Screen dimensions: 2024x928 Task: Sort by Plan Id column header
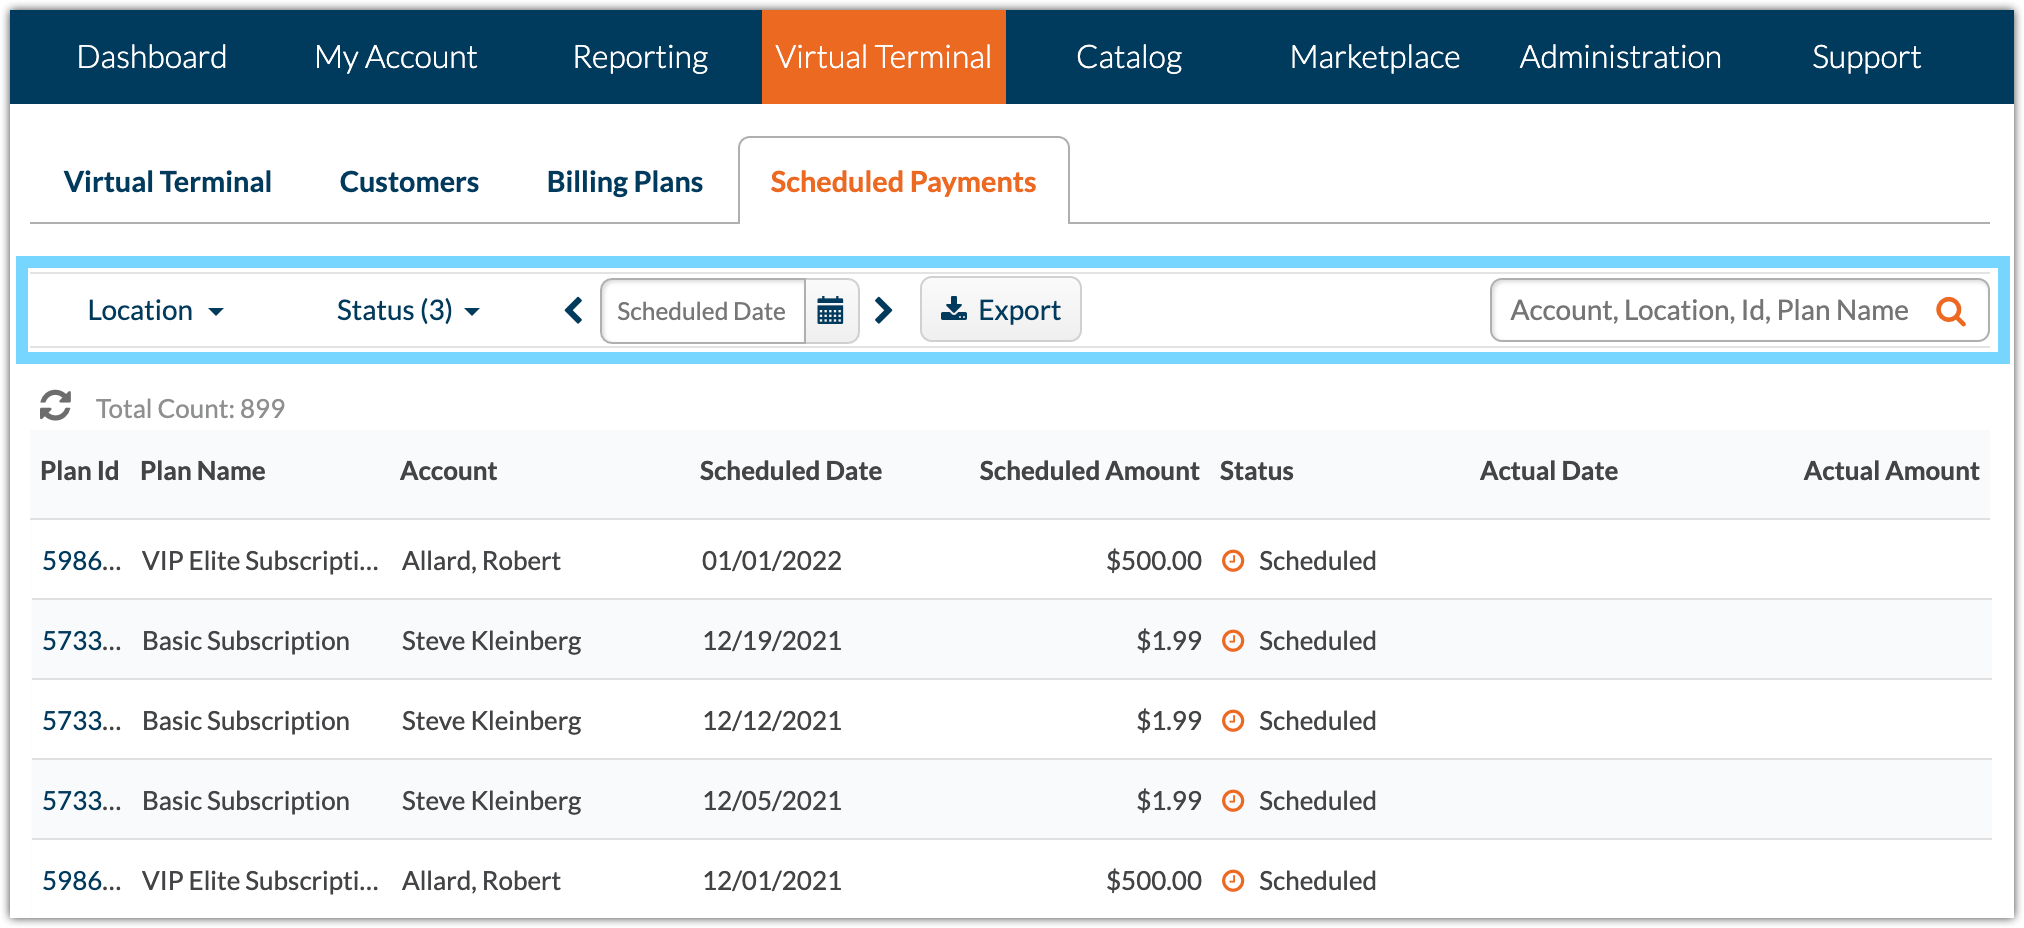pyautogui.click(x=79, y=471)
